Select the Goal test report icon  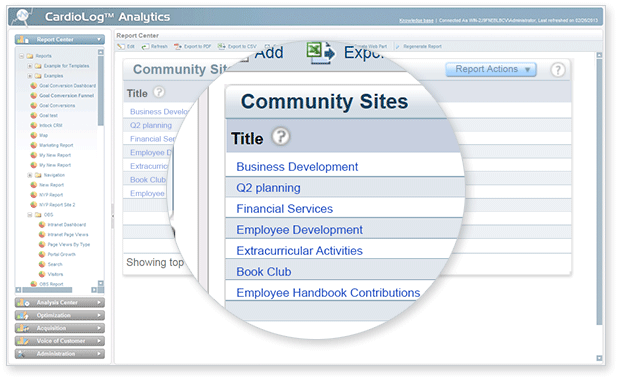pos(34,115)
